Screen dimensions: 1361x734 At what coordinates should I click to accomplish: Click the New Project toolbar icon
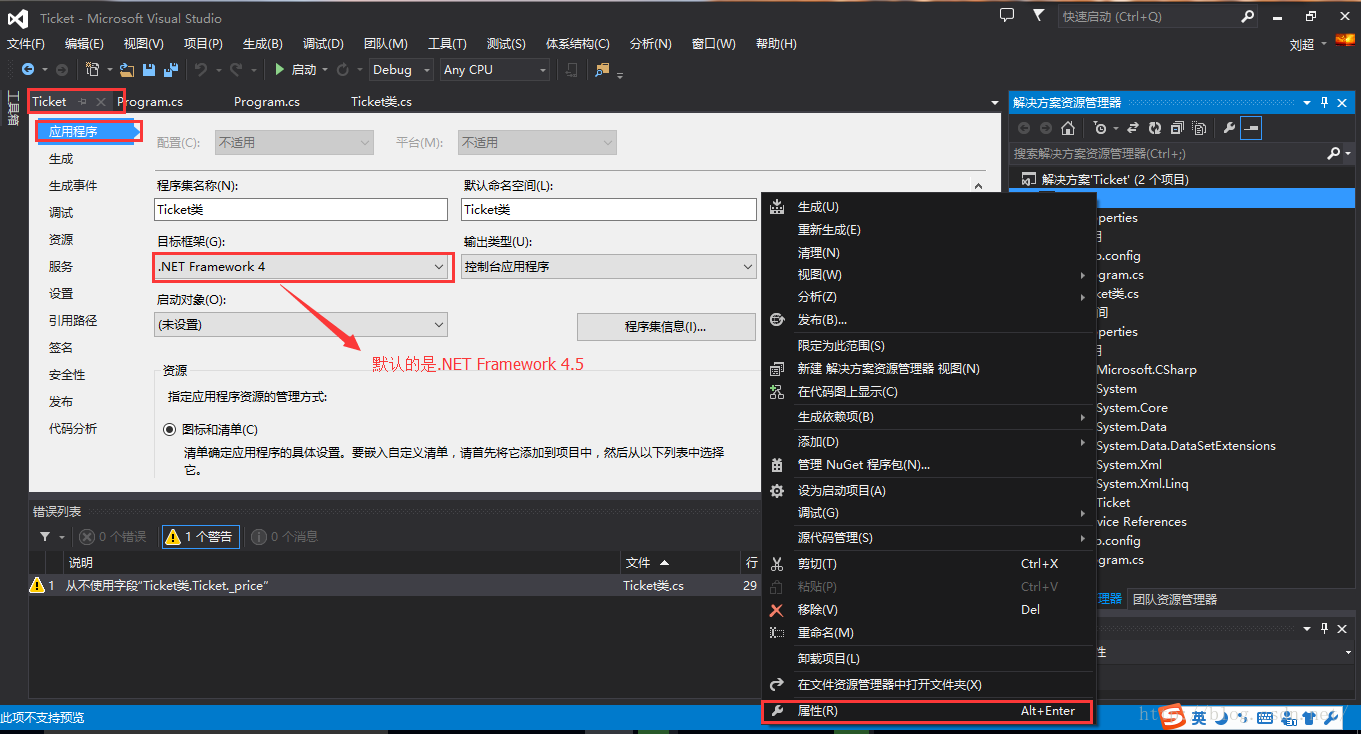[92, 70]
